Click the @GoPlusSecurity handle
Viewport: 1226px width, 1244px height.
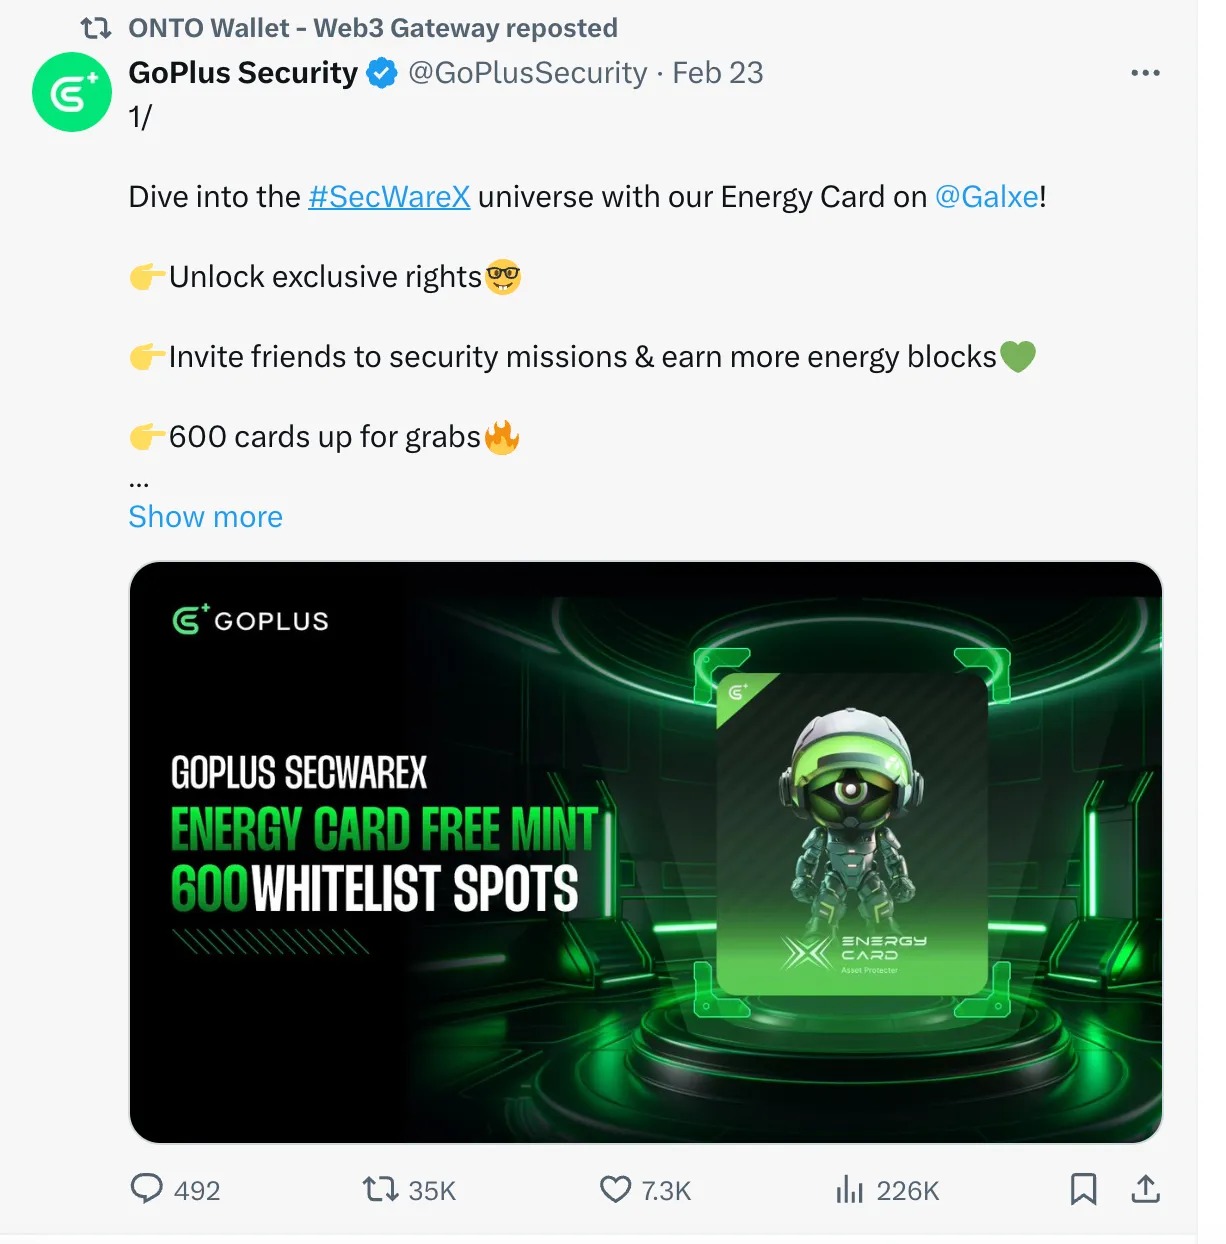pos(527,73)
